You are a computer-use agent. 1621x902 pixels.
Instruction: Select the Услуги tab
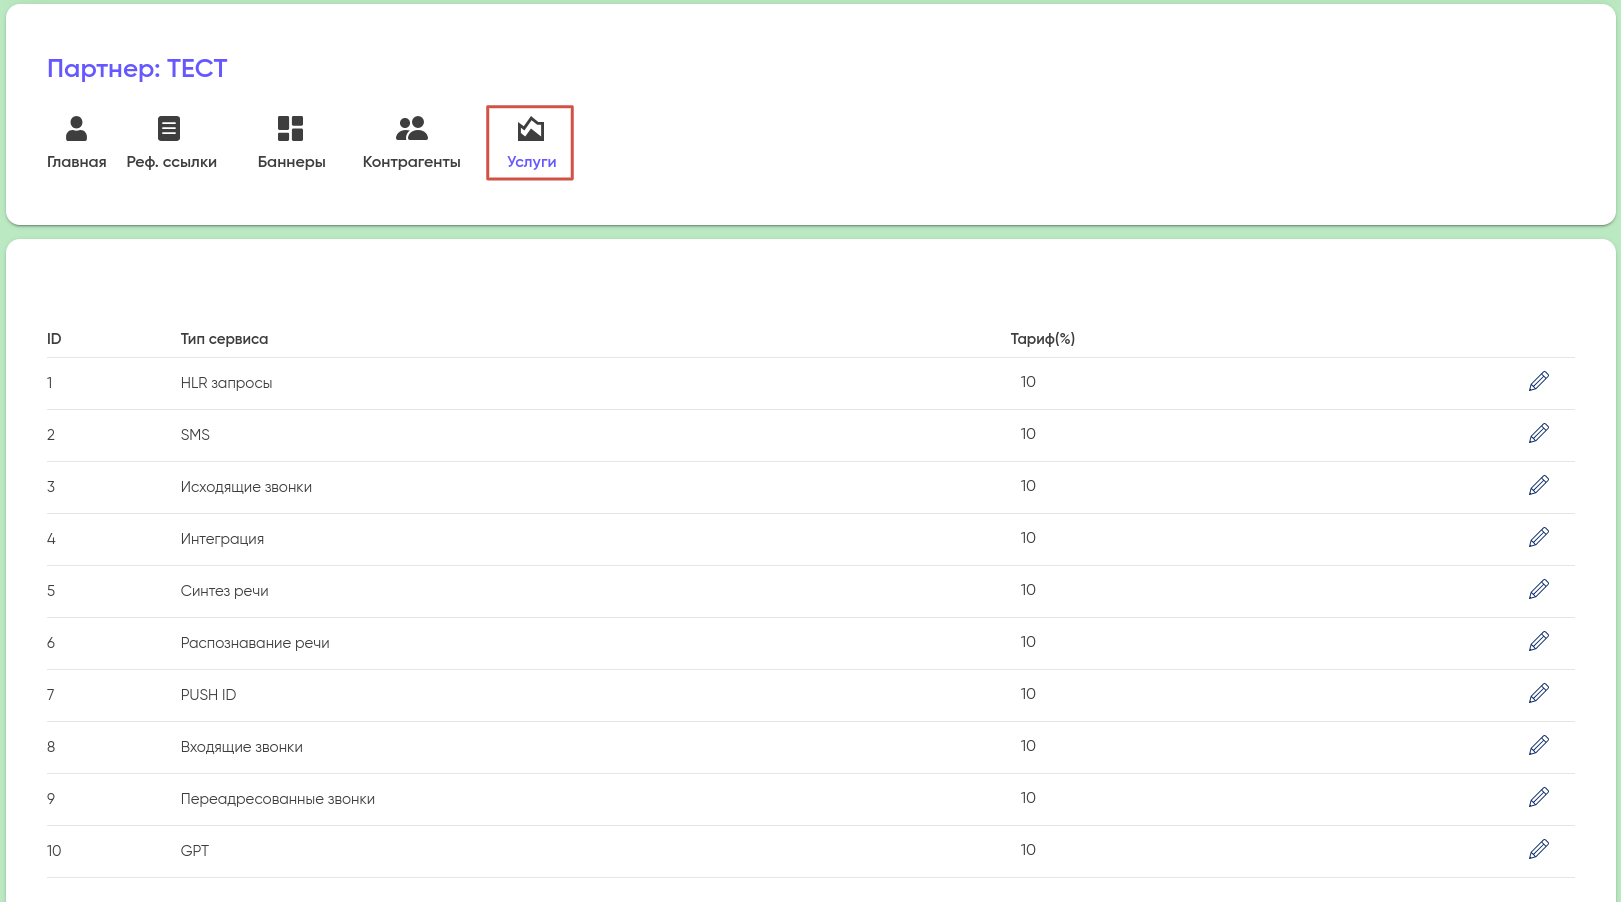[x=530, y=142]
